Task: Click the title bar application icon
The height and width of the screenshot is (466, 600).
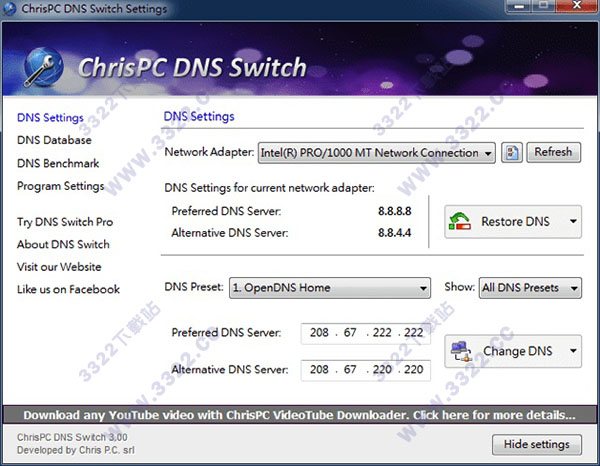Action: click(x=9, y=8)
